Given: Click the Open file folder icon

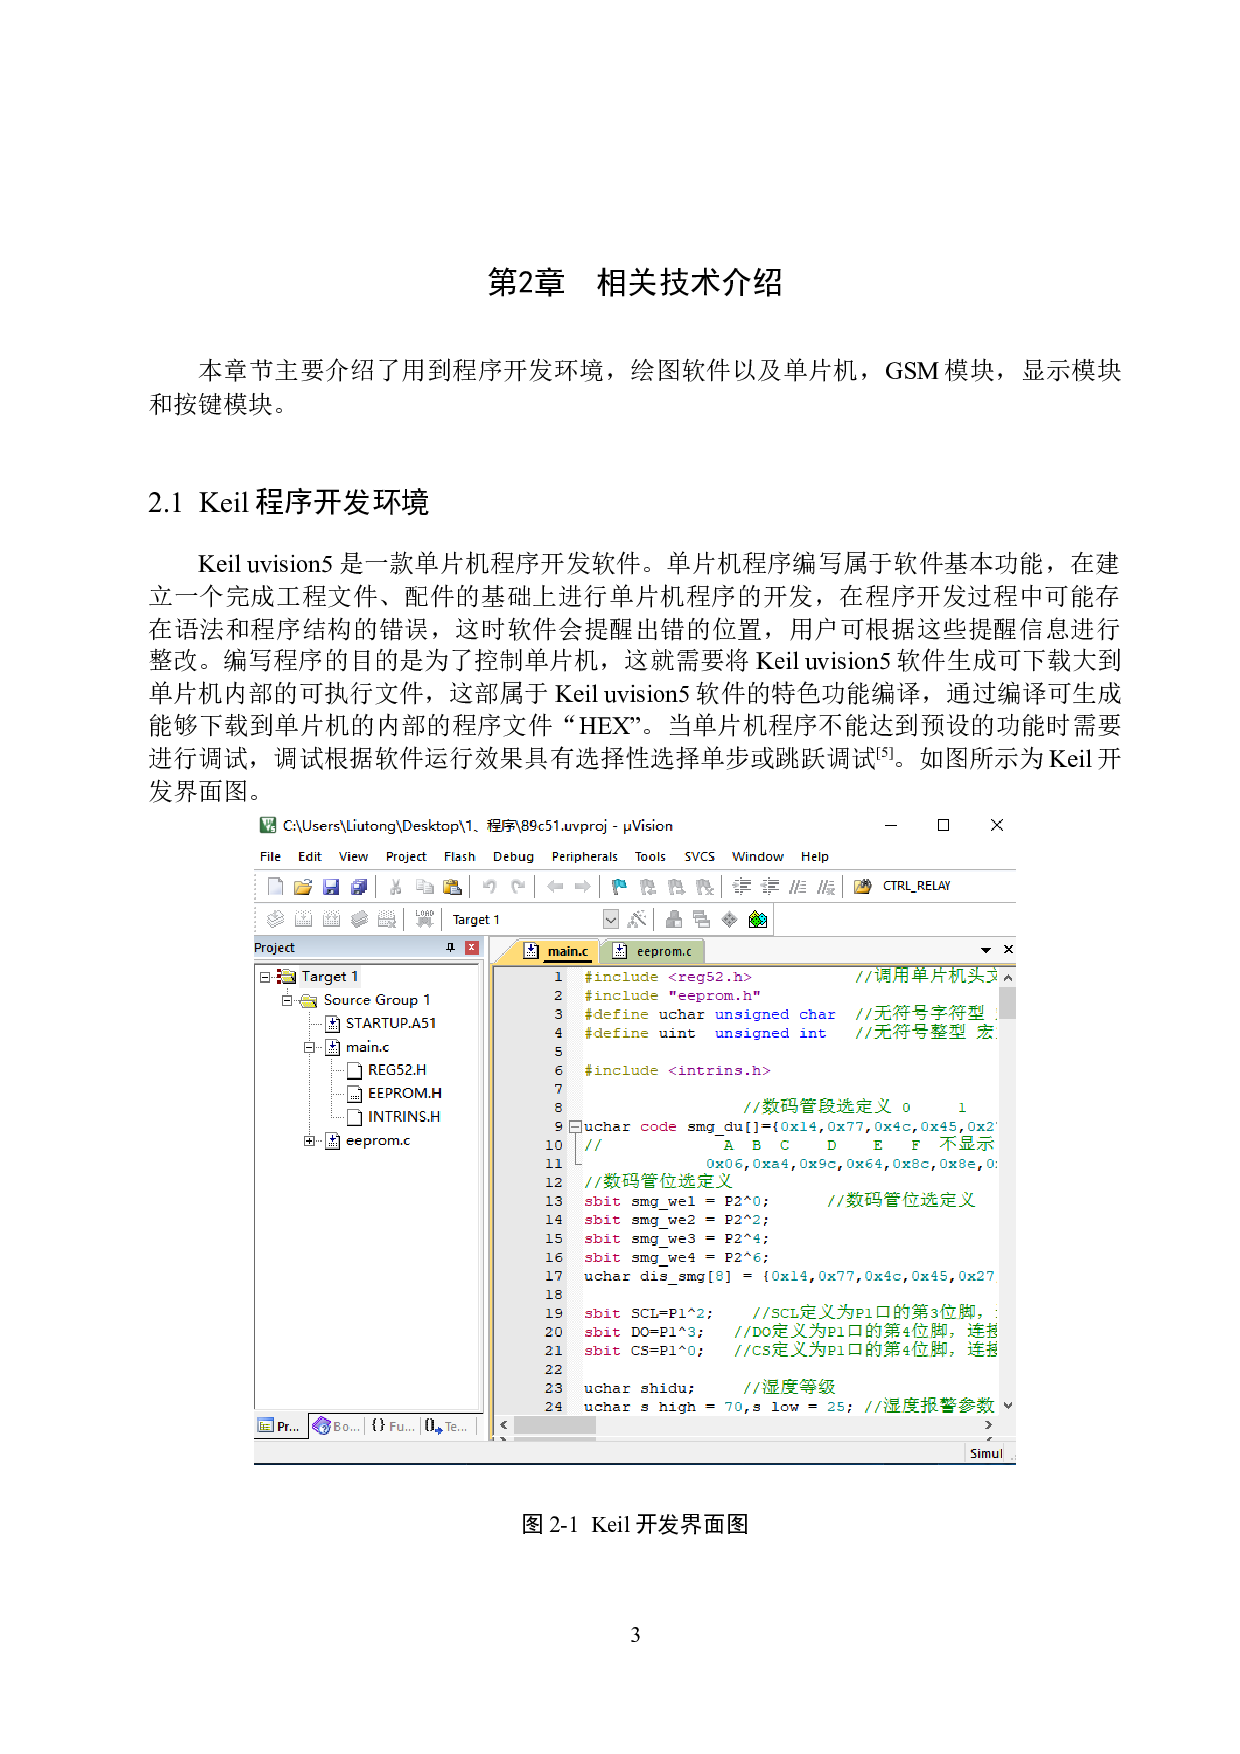Looking at the screenshot, I should pyautogui.click(x=303, y=887).
